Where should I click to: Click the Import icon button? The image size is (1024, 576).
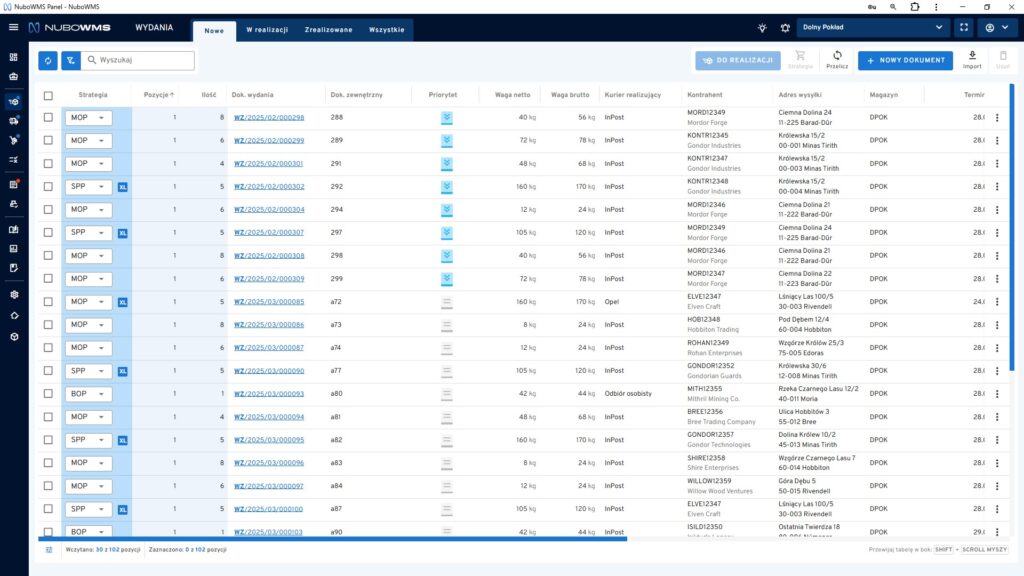(972, 60)
